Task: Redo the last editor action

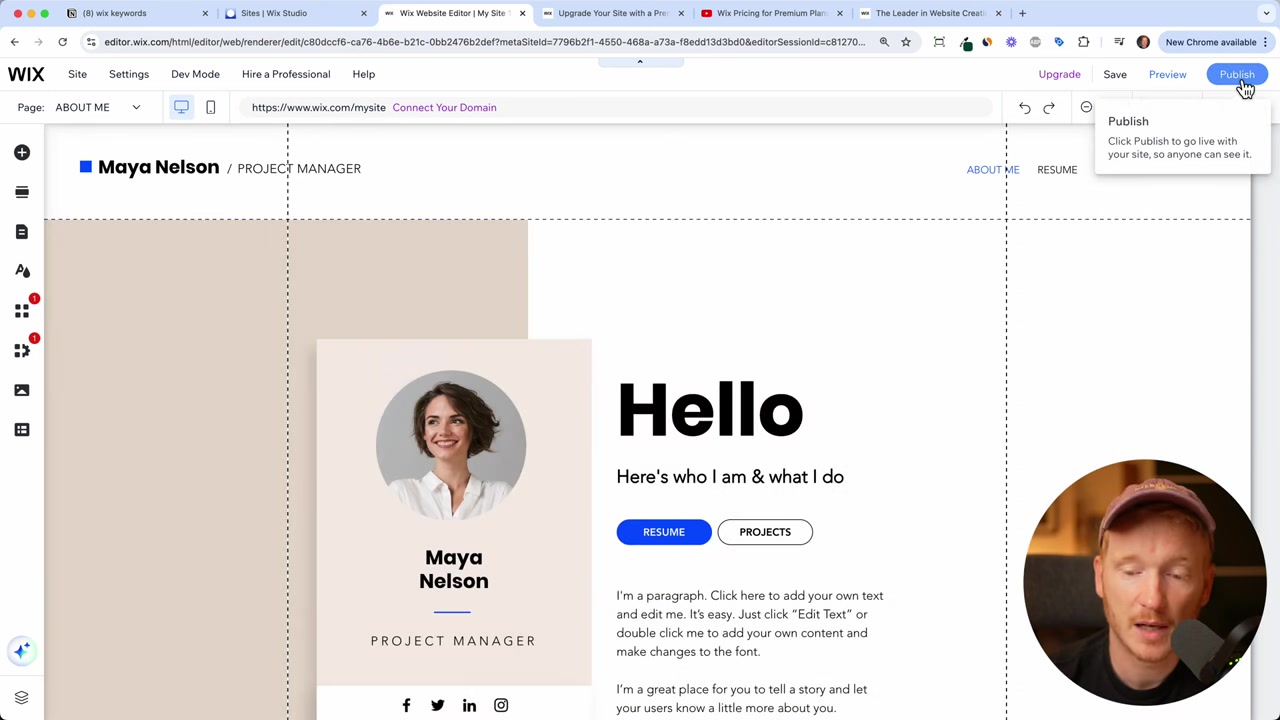Action: pyautogui.click(x=1049, y=108)
